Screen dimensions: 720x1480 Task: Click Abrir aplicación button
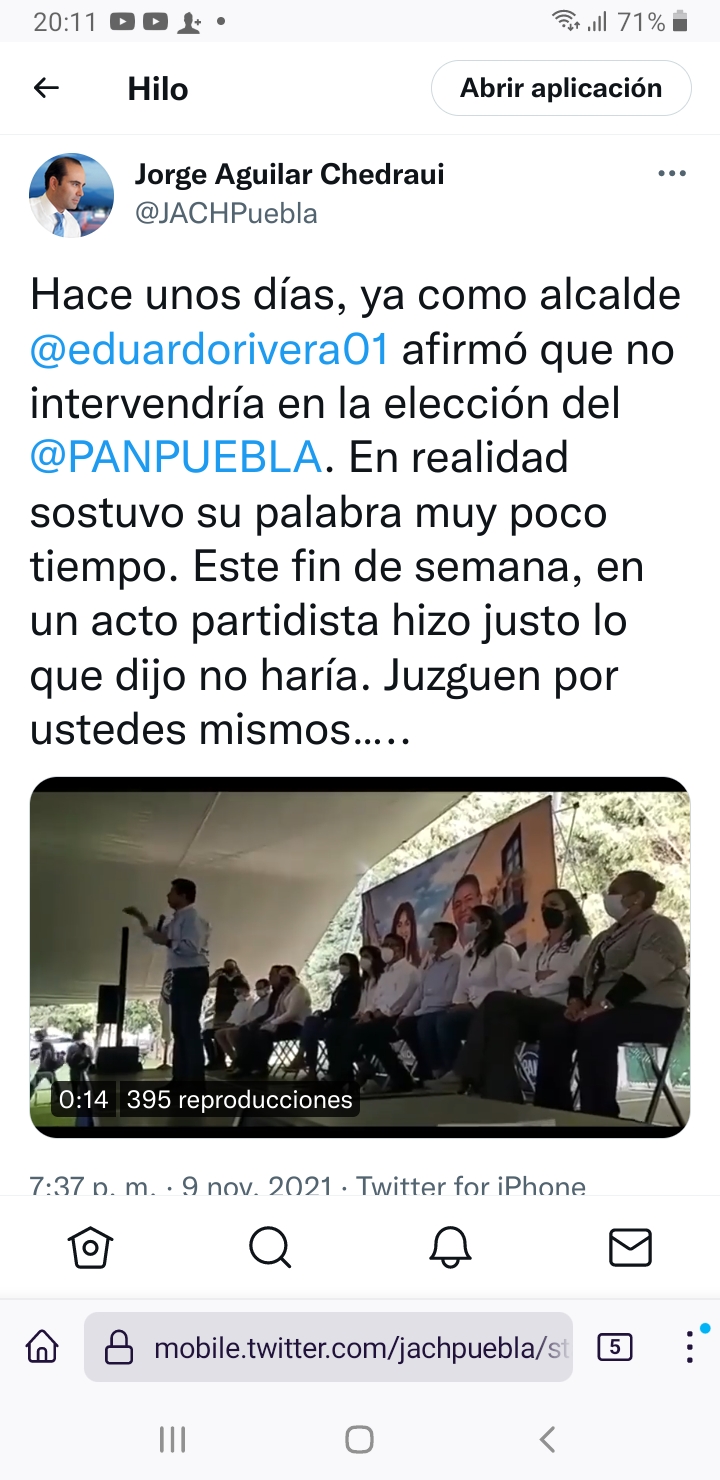[x=561, y=88]
